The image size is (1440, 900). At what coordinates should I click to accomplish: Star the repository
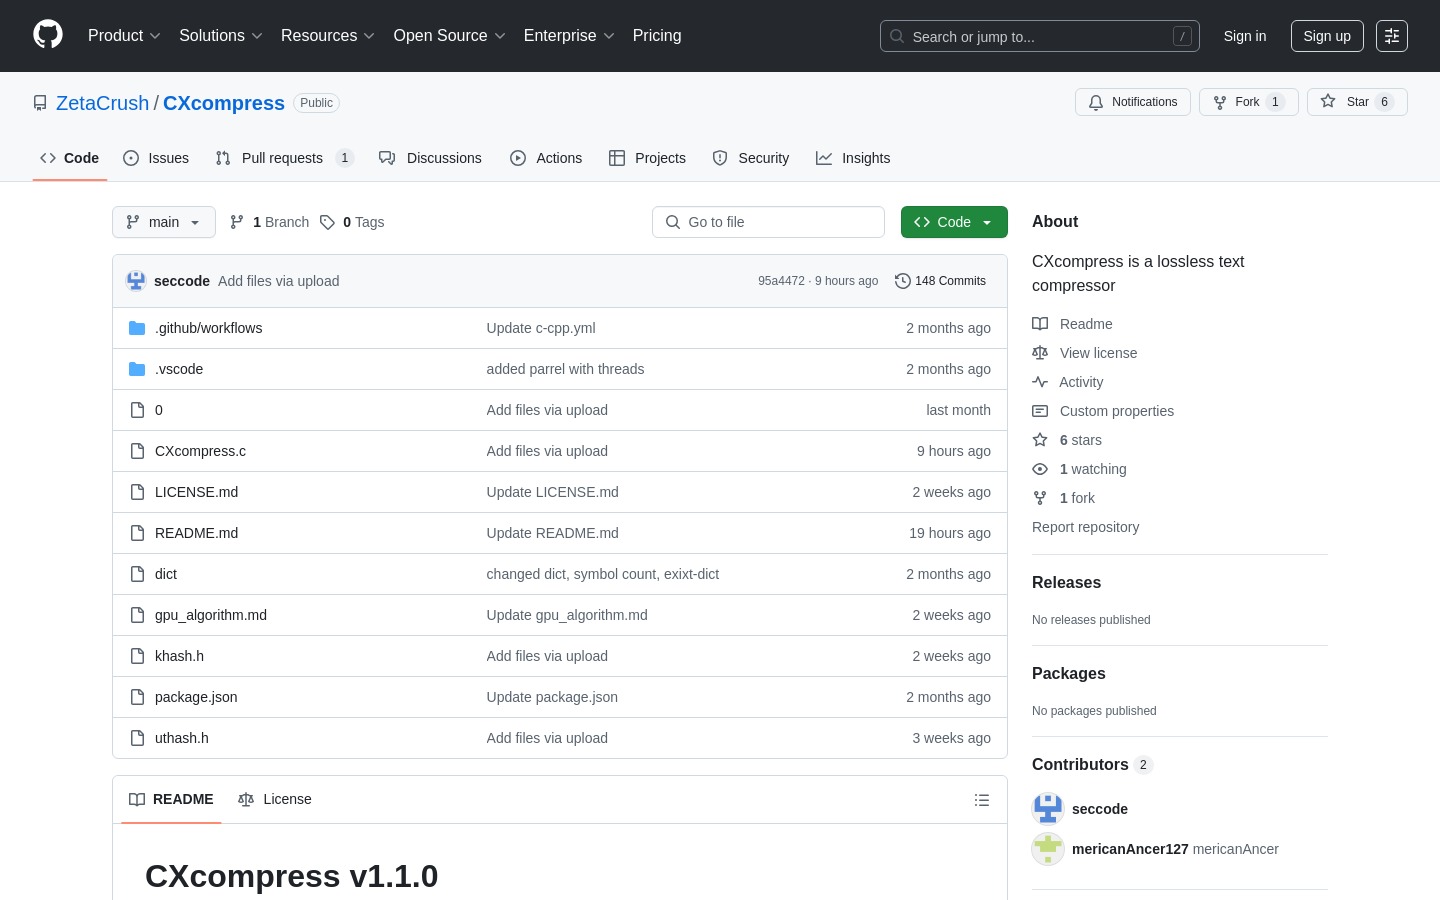pos(1357,102)
